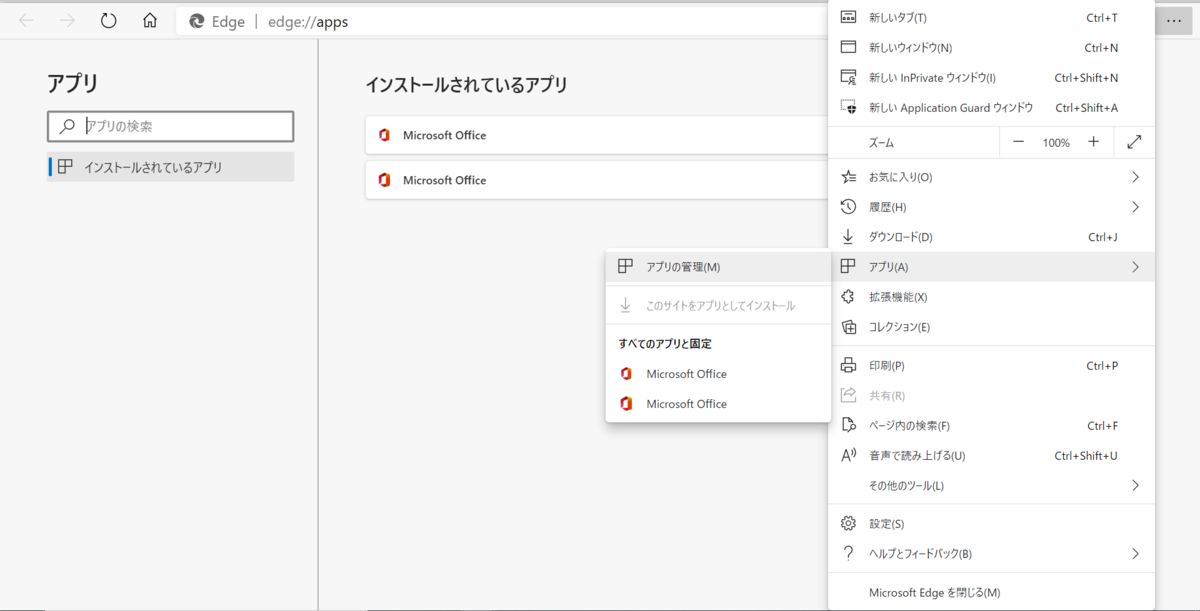Click the find-on-page icon beside ページ内の検索

point(848,426)
